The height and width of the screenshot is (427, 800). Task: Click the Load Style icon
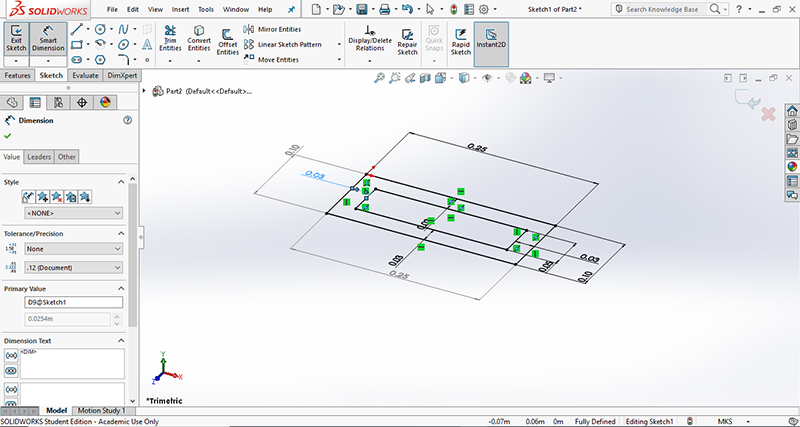pos(85,196)
